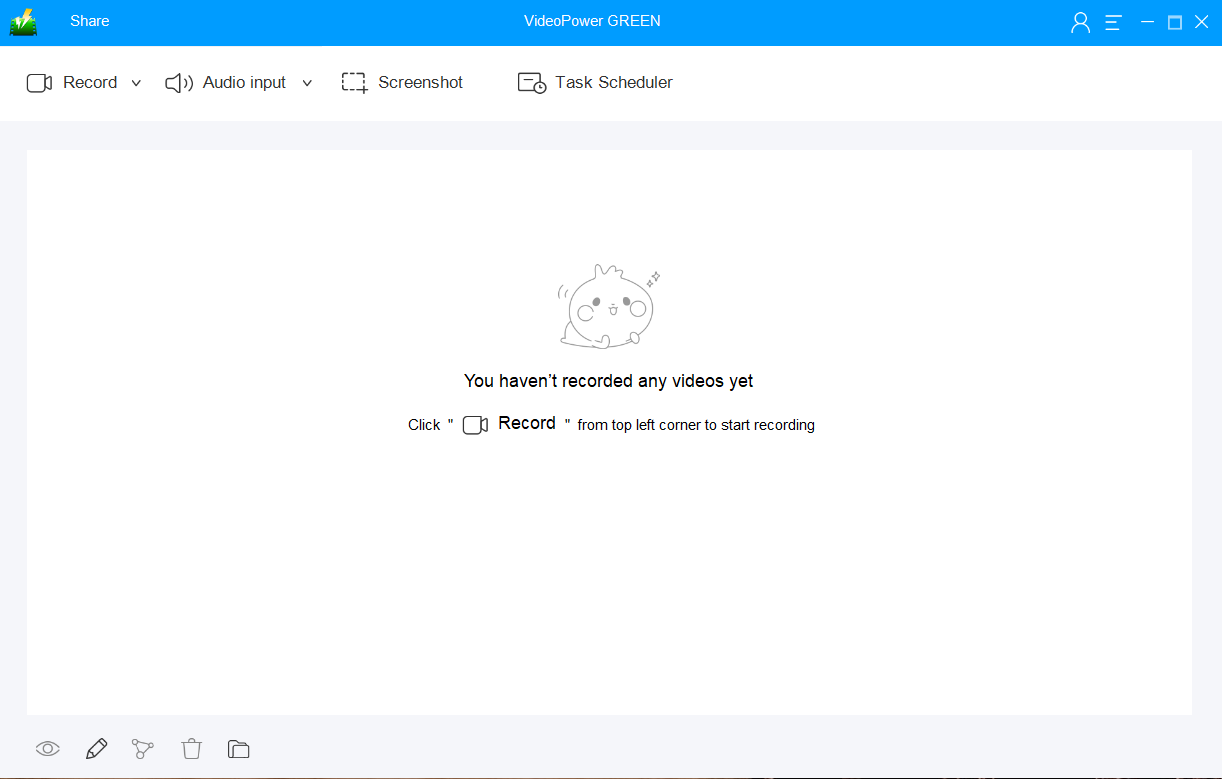This screenshot has width=1222, height=779.
Task: Open the user account profile icon
Action: click(1080, 23)
